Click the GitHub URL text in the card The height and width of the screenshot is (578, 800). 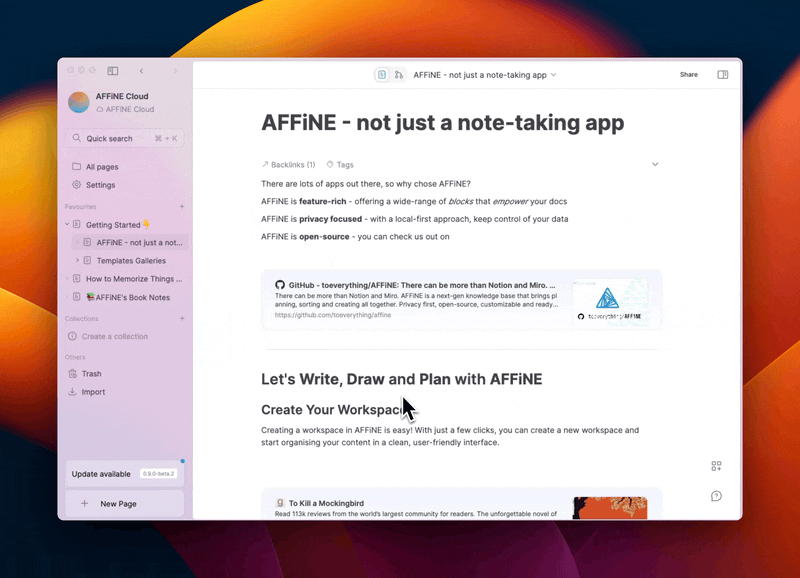(333, 315)
